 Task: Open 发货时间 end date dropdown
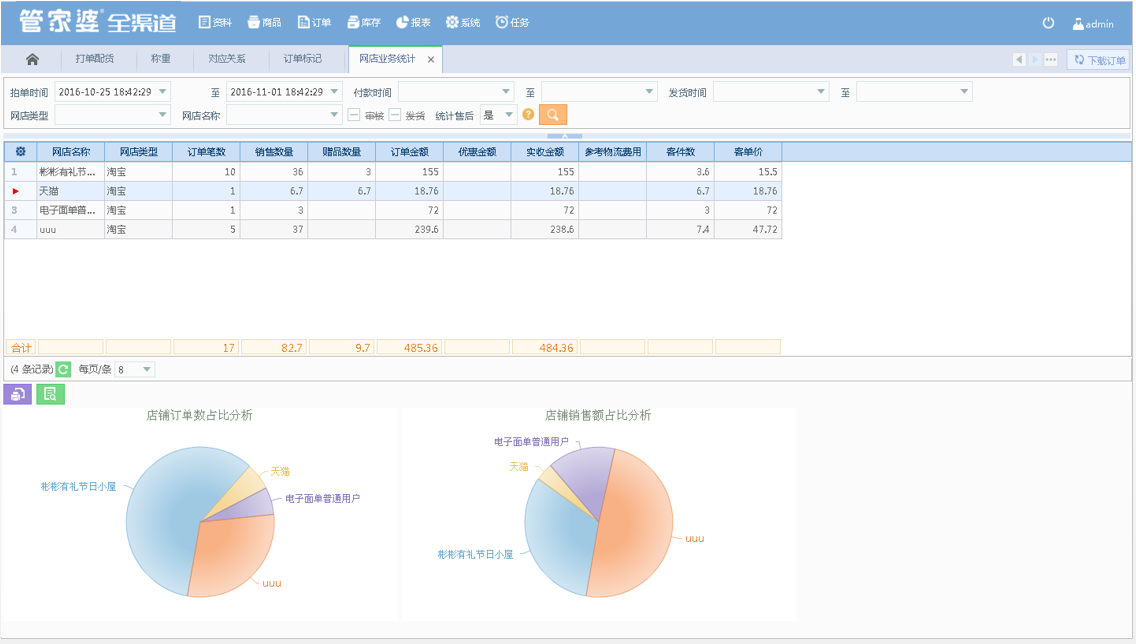click(964, 91)
